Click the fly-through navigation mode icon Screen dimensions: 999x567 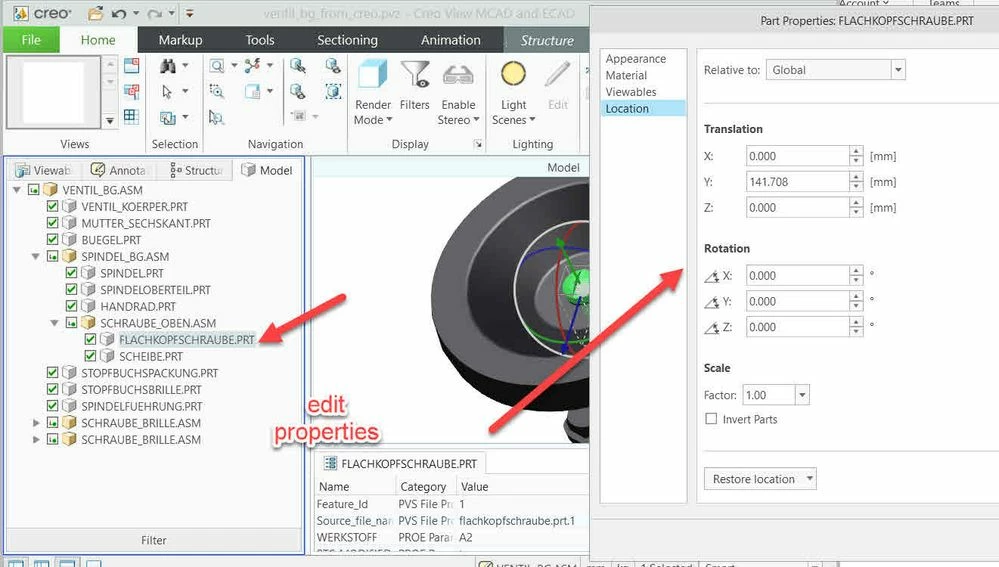pos(253,65)
